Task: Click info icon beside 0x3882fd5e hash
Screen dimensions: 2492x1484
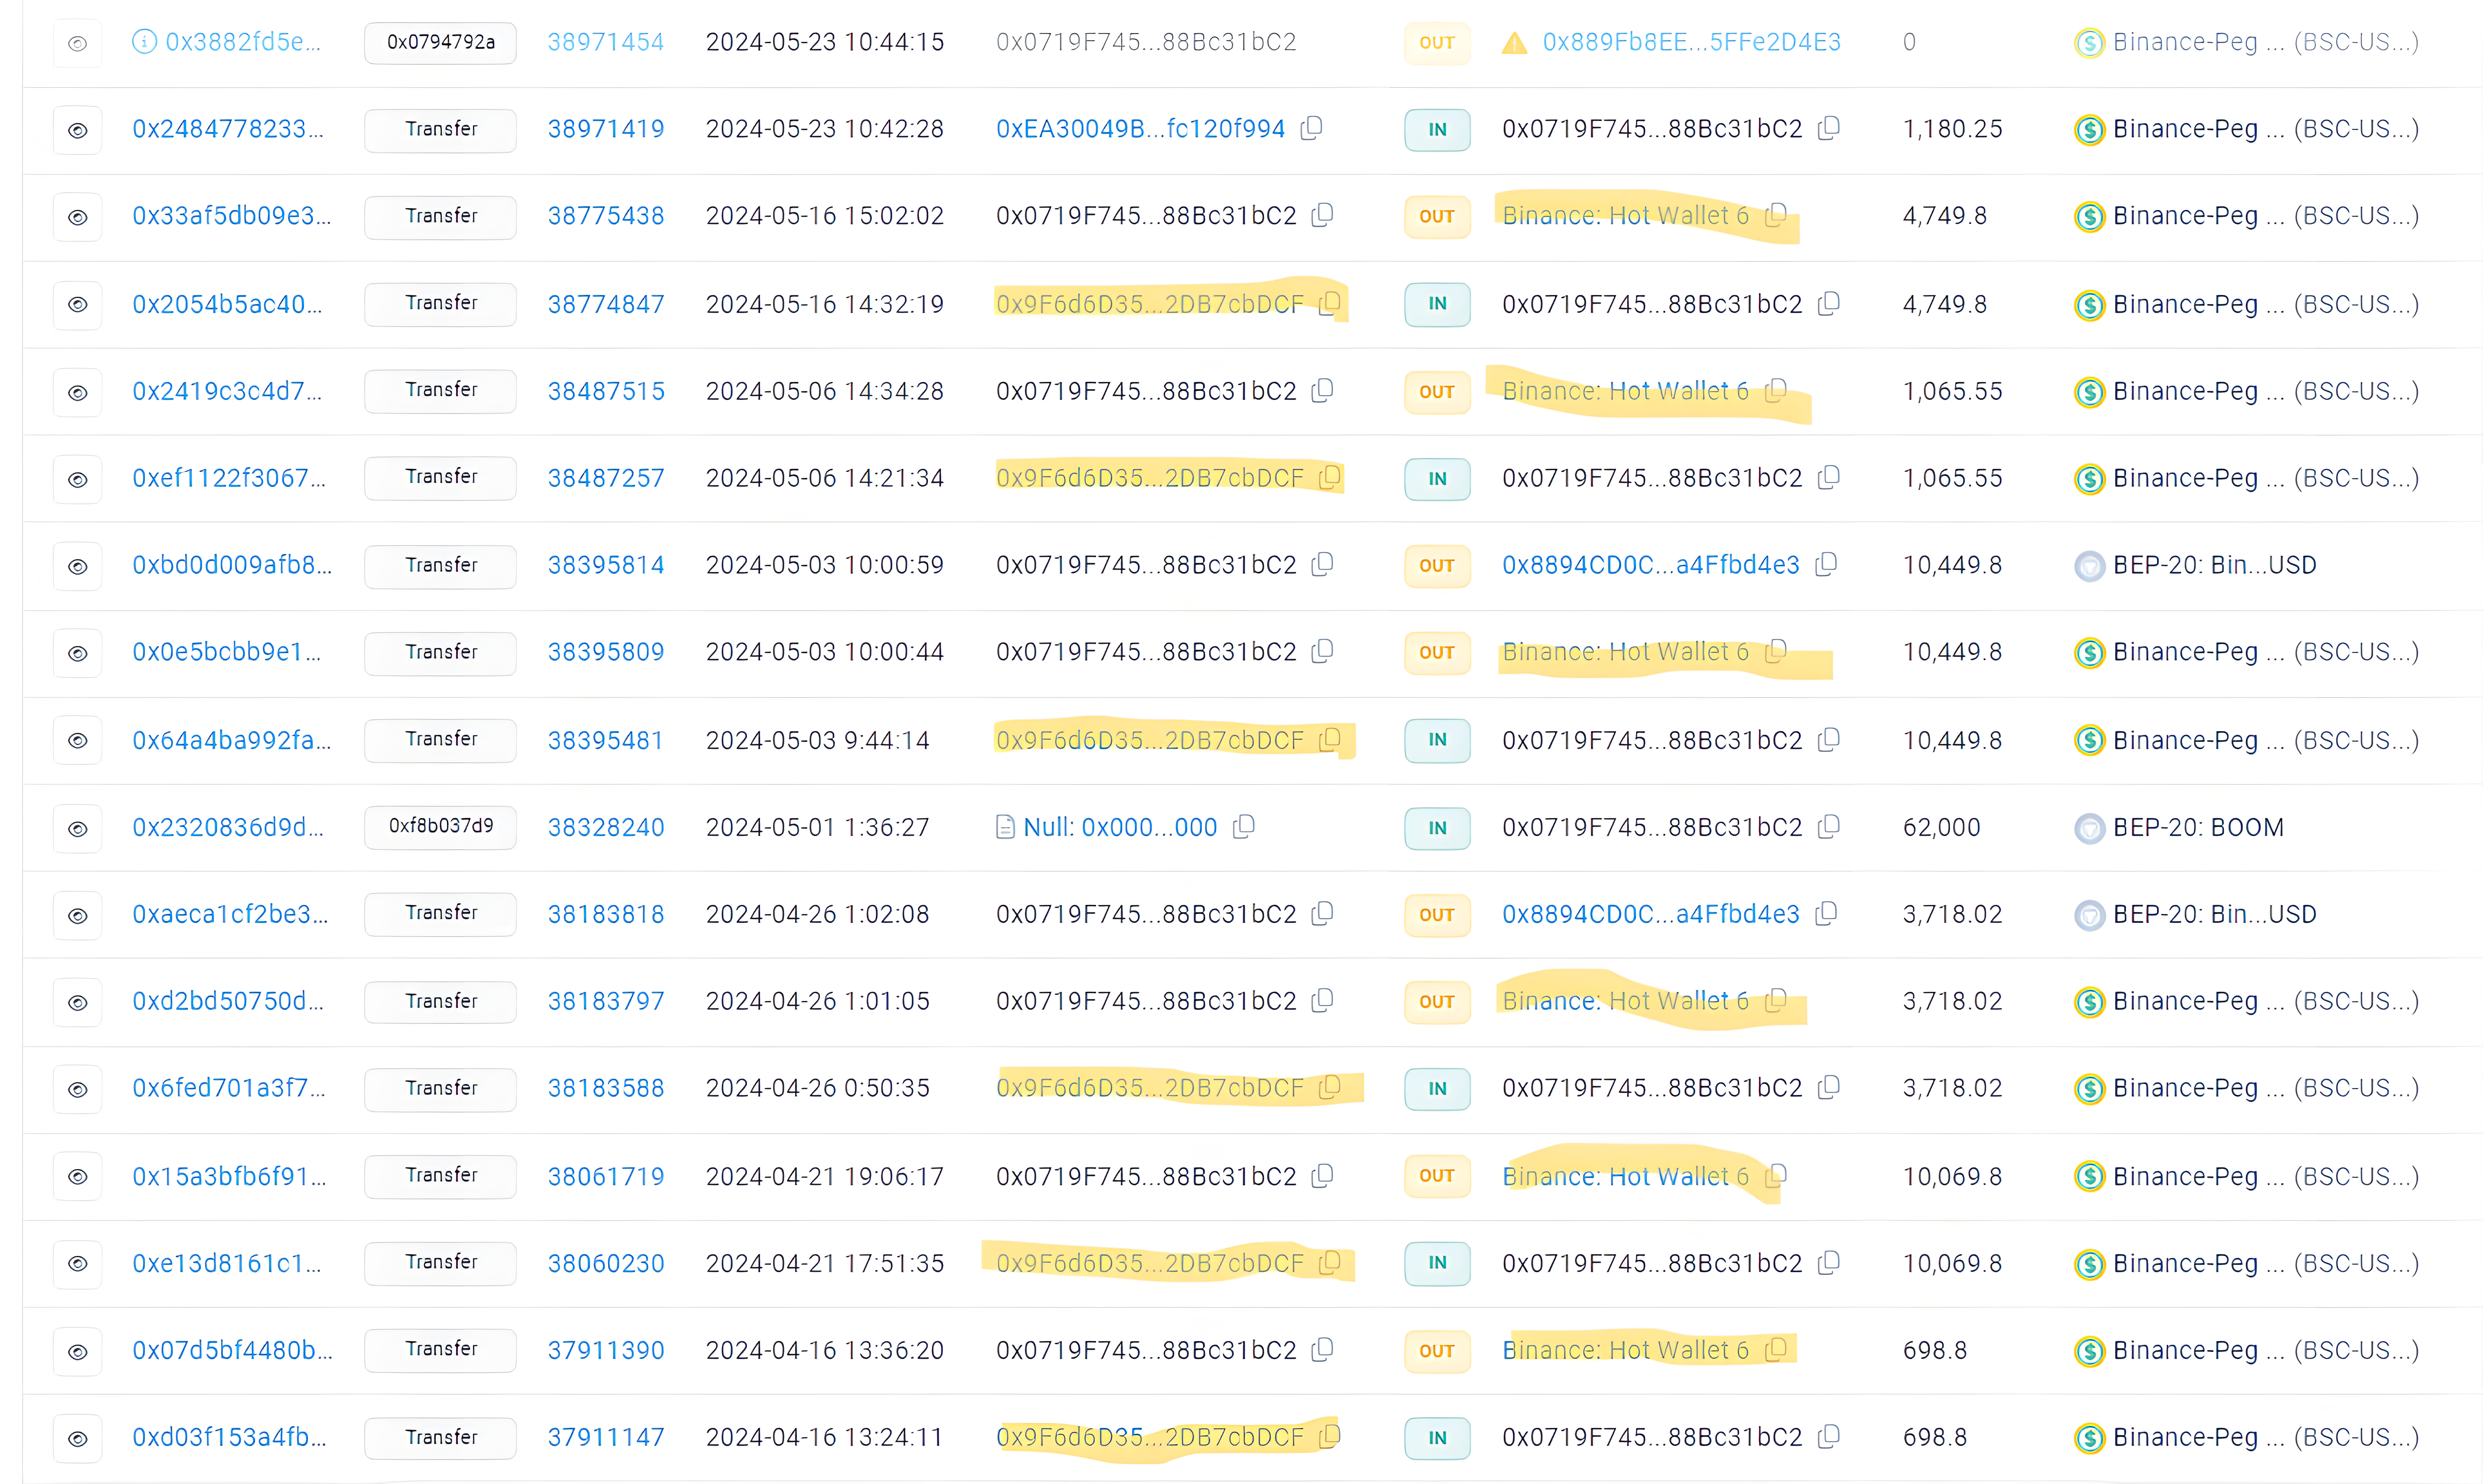Action: click(x=144, y=42)
